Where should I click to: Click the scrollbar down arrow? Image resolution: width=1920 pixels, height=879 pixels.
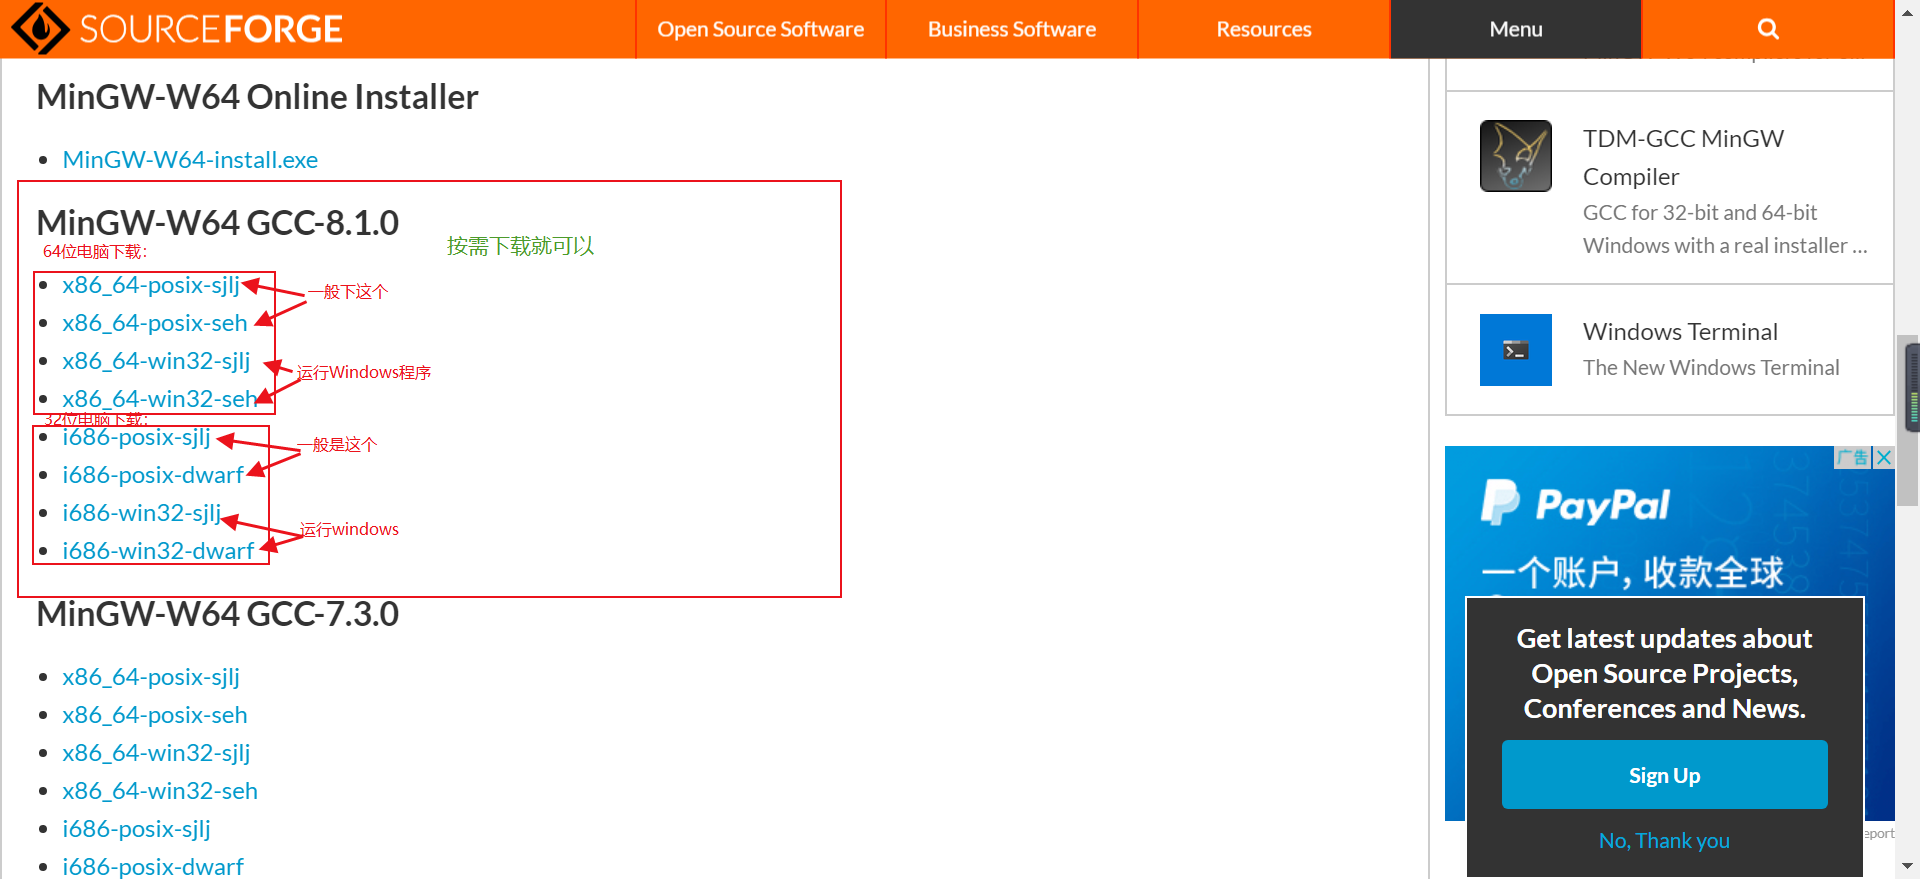[1908, 866]
